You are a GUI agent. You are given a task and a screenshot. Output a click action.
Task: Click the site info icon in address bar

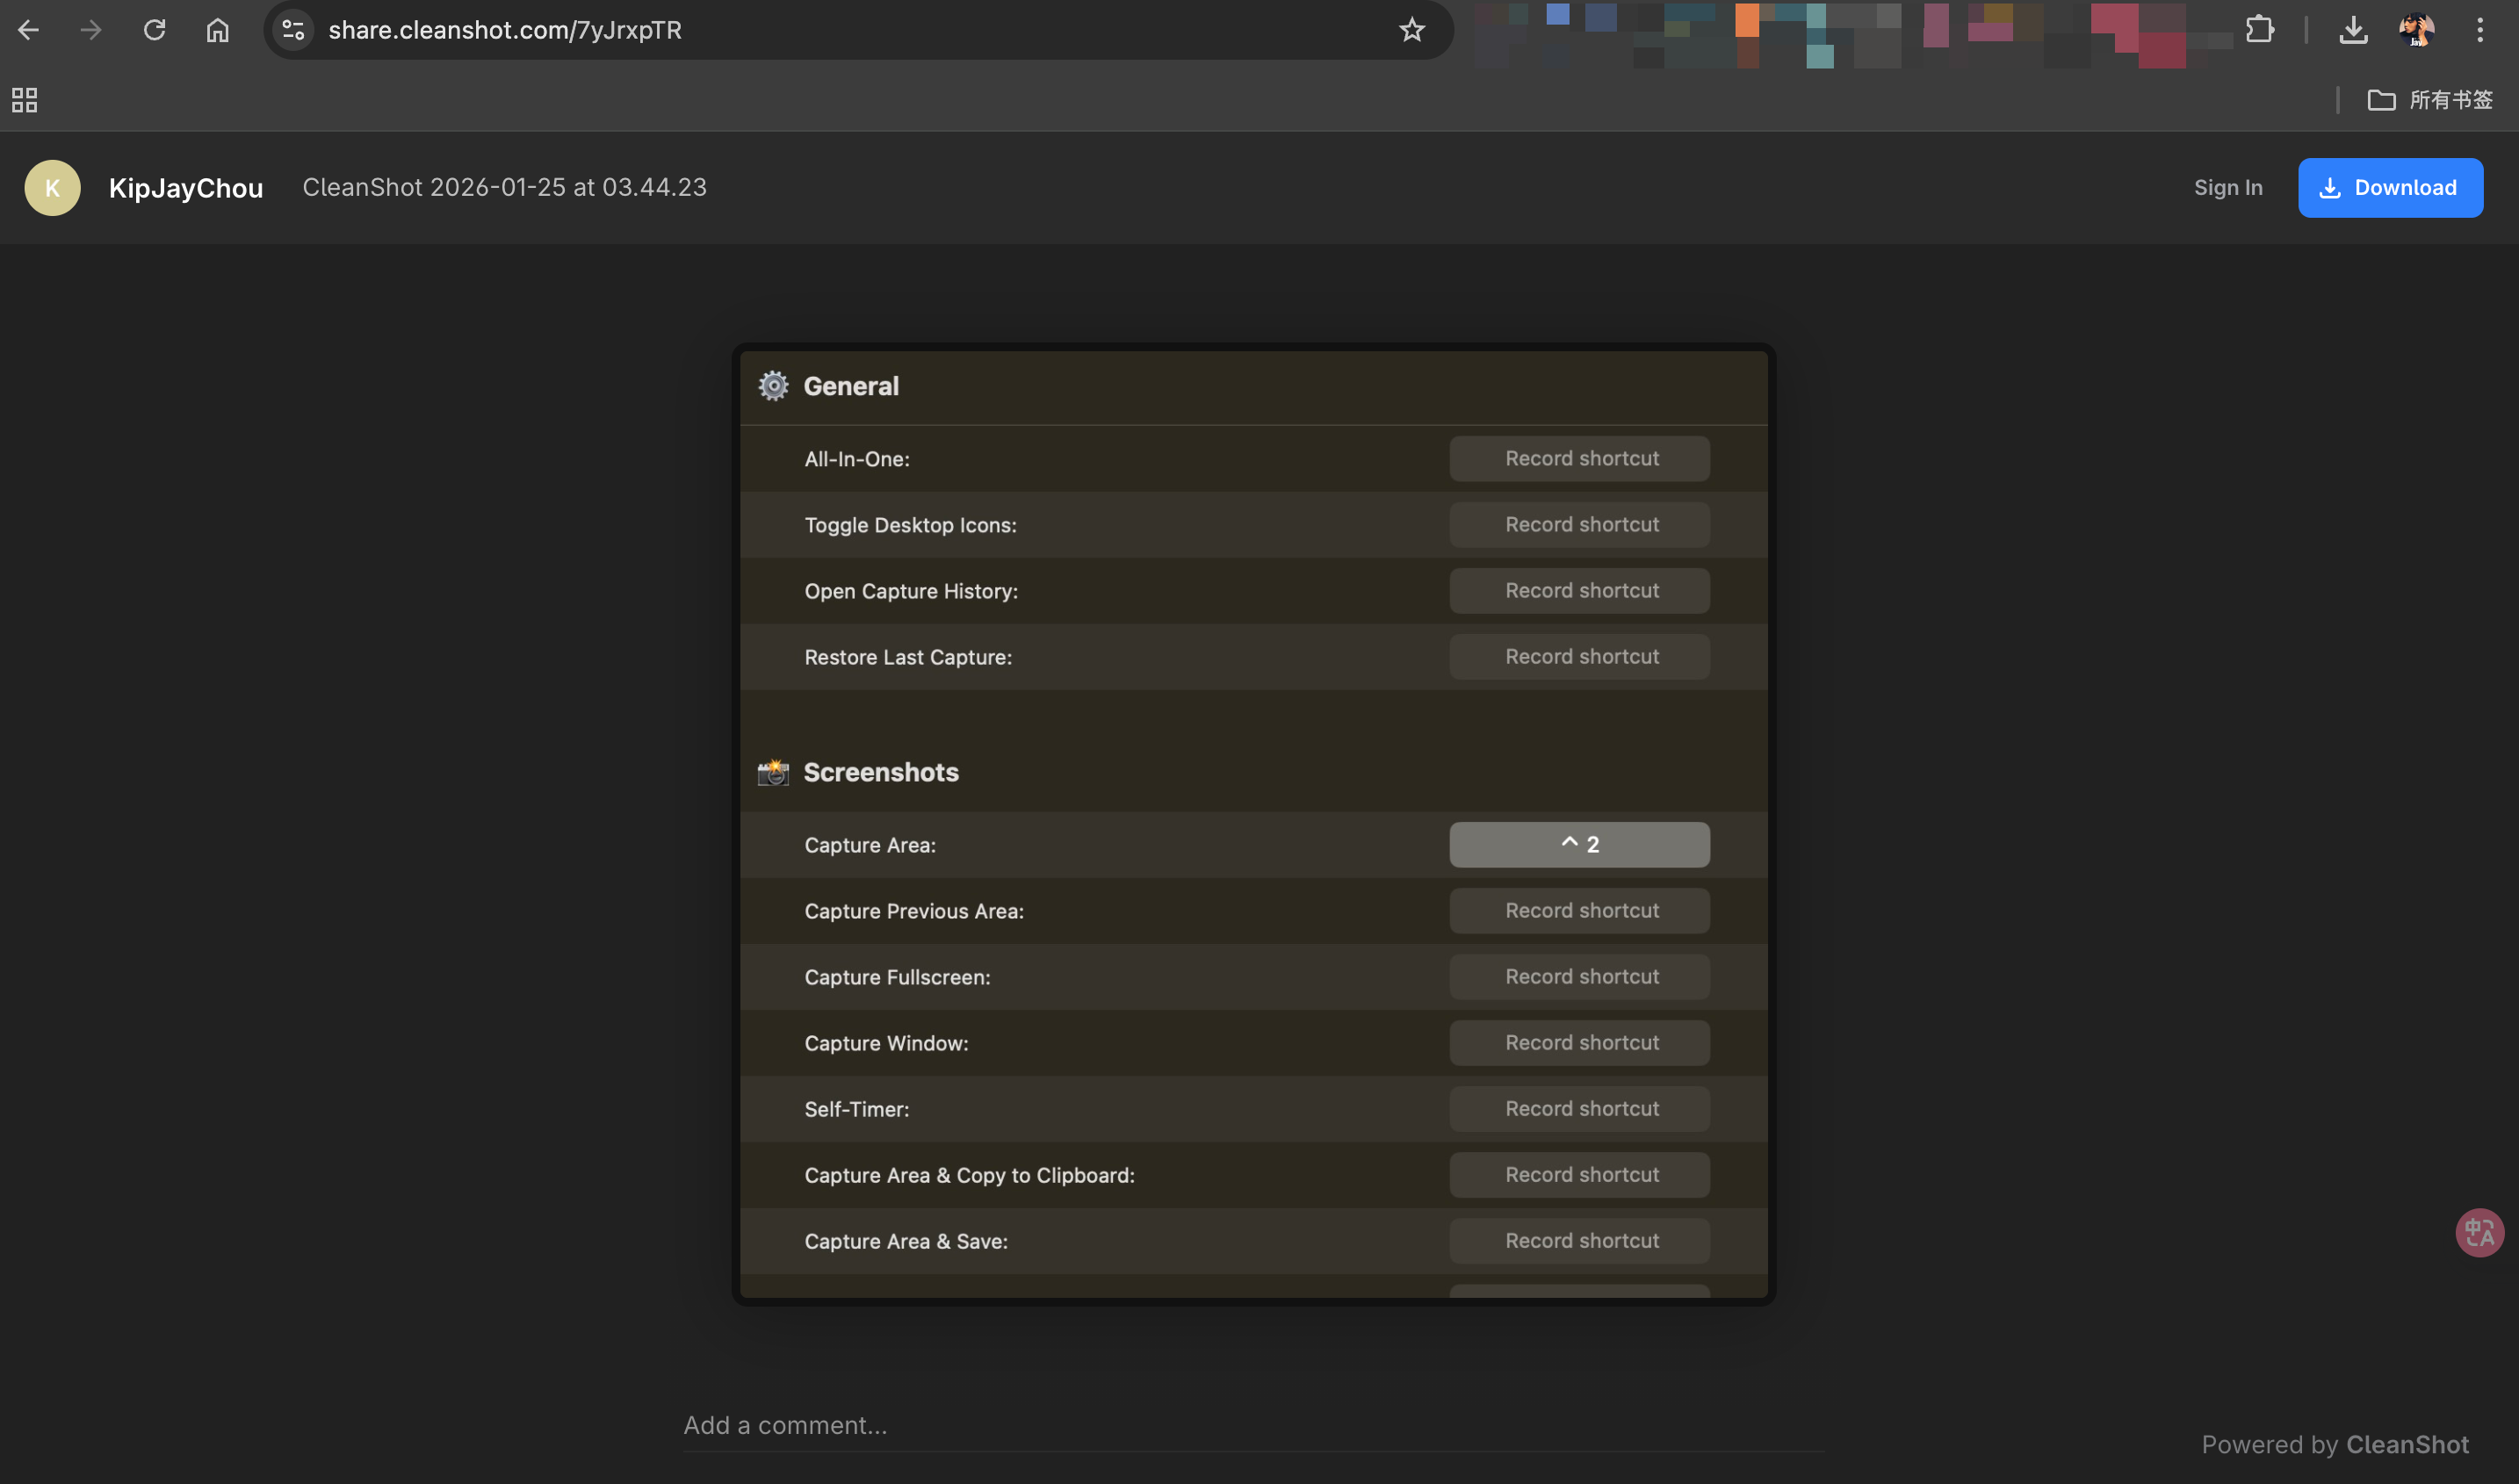tap(293, 30)
